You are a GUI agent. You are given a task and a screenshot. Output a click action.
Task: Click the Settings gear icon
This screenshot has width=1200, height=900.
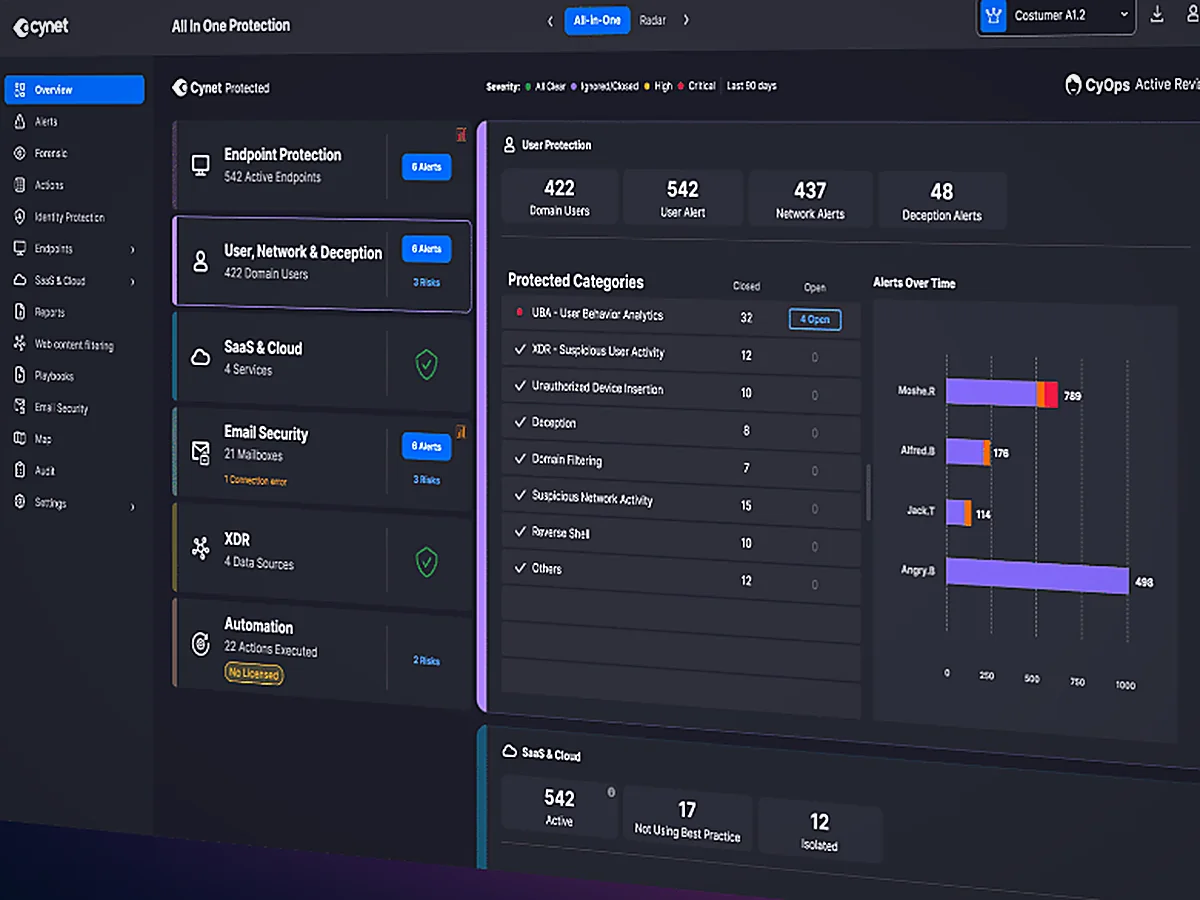19,503
